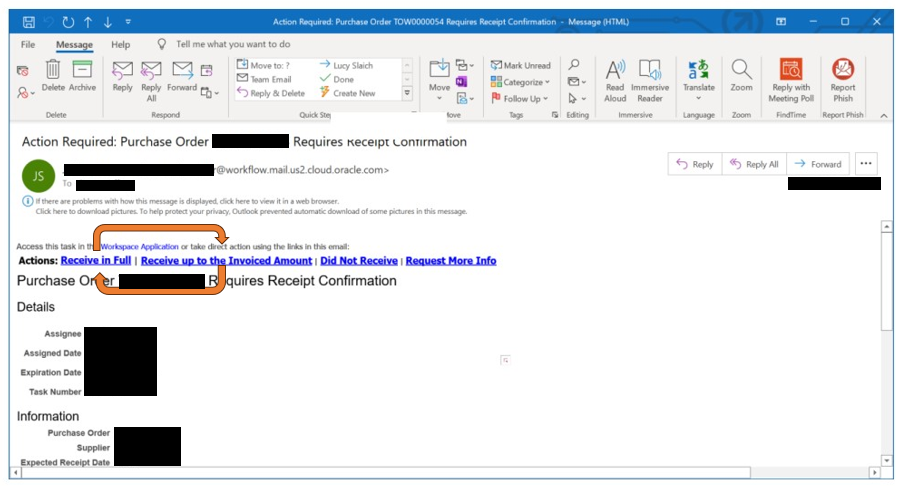Click the ribbon Forward envelope icon
This screenshot has height=486, width=903.
(182, 76)
